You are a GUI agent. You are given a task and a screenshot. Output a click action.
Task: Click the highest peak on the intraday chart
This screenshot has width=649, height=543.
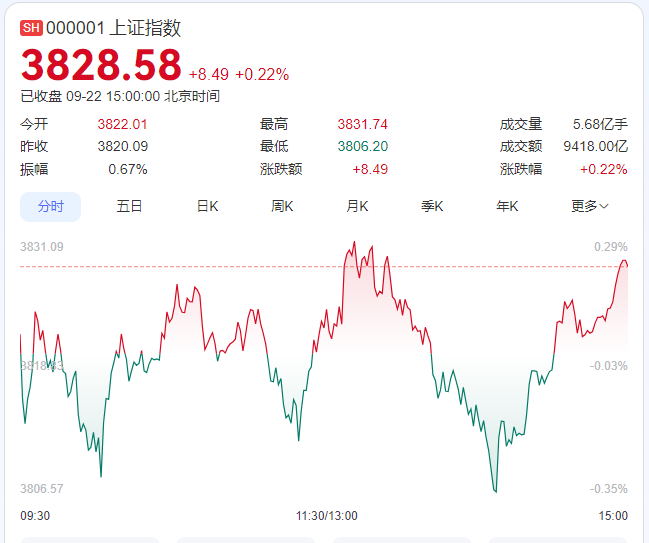point(353,243)
